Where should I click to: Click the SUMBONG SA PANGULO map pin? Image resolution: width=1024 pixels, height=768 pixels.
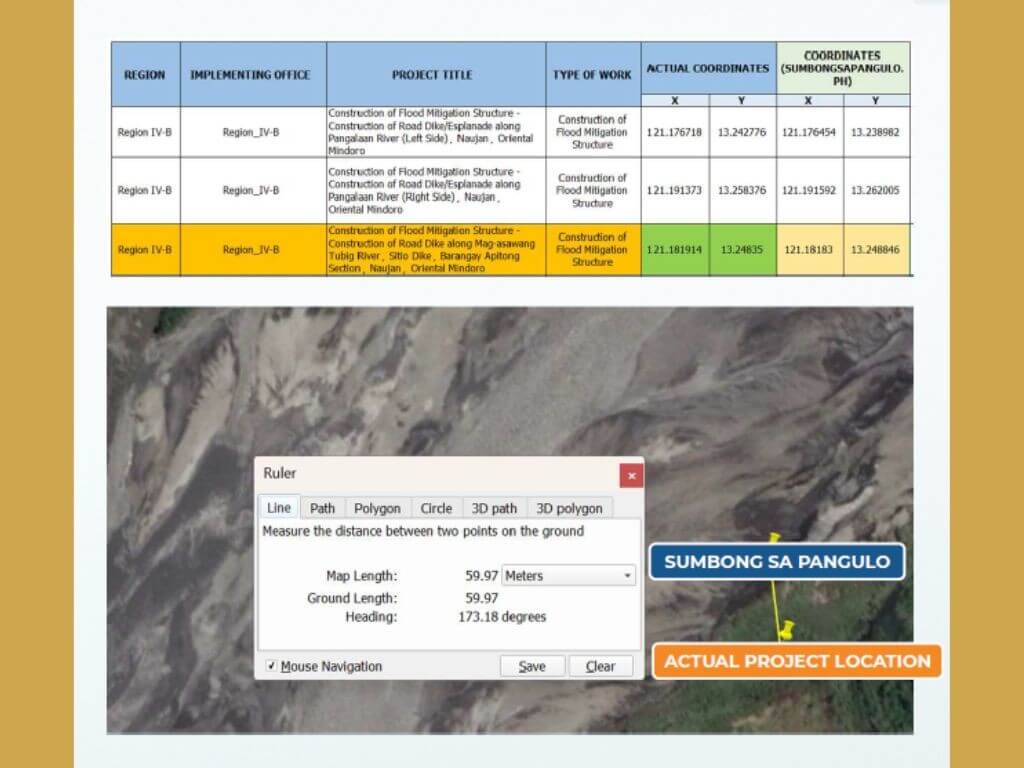pyautogui.click(x=775, y=536)
